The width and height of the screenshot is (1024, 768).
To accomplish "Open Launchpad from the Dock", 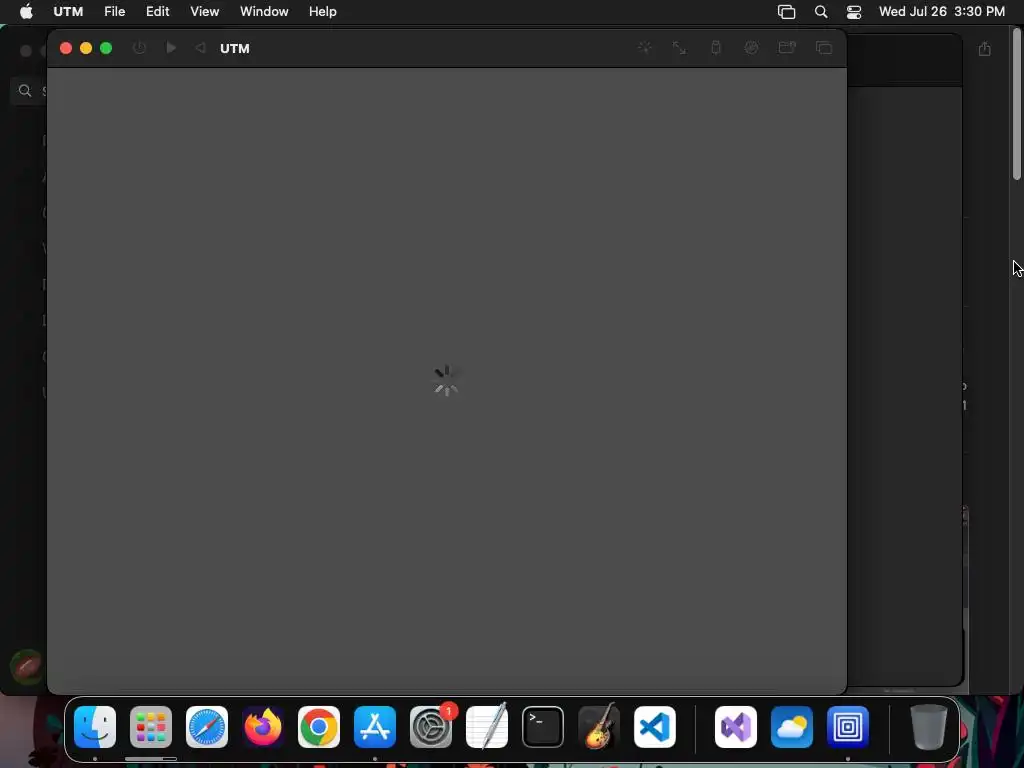I will [x=151, y=727].
